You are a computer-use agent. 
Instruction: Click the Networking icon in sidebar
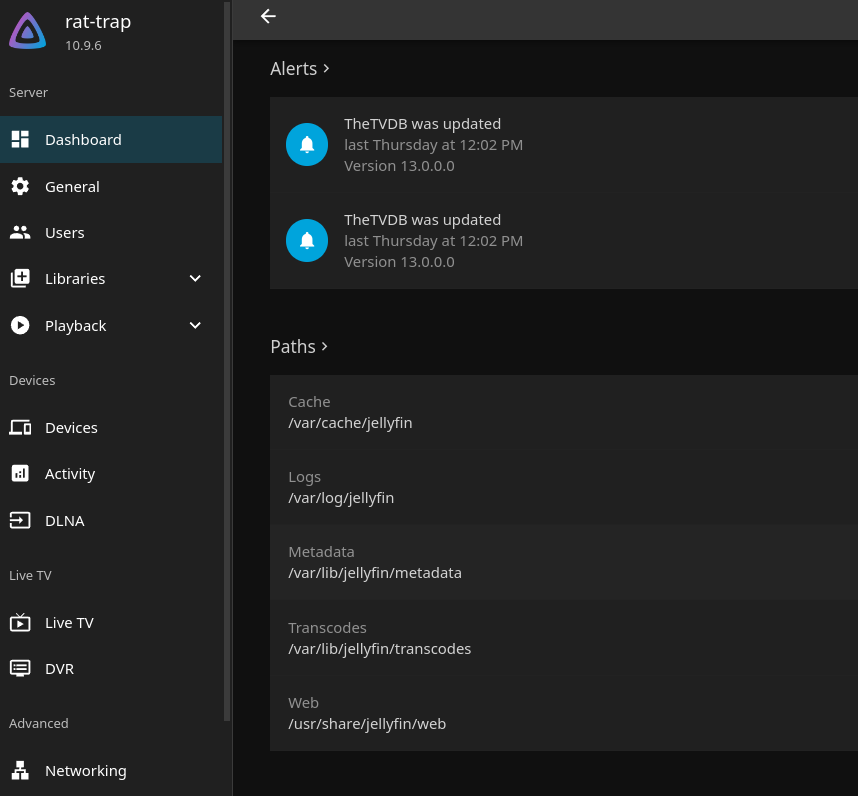point(20,770)
